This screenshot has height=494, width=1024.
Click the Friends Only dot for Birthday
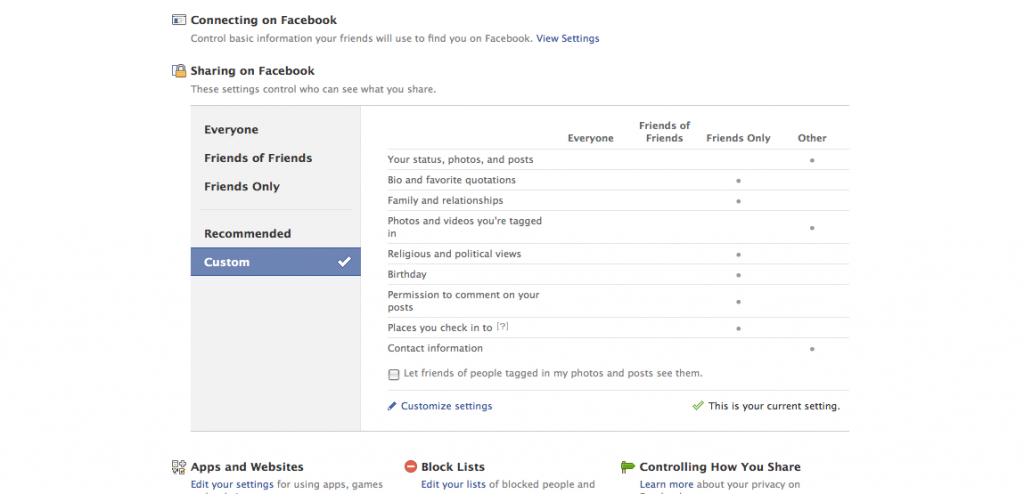pos(738,274)
